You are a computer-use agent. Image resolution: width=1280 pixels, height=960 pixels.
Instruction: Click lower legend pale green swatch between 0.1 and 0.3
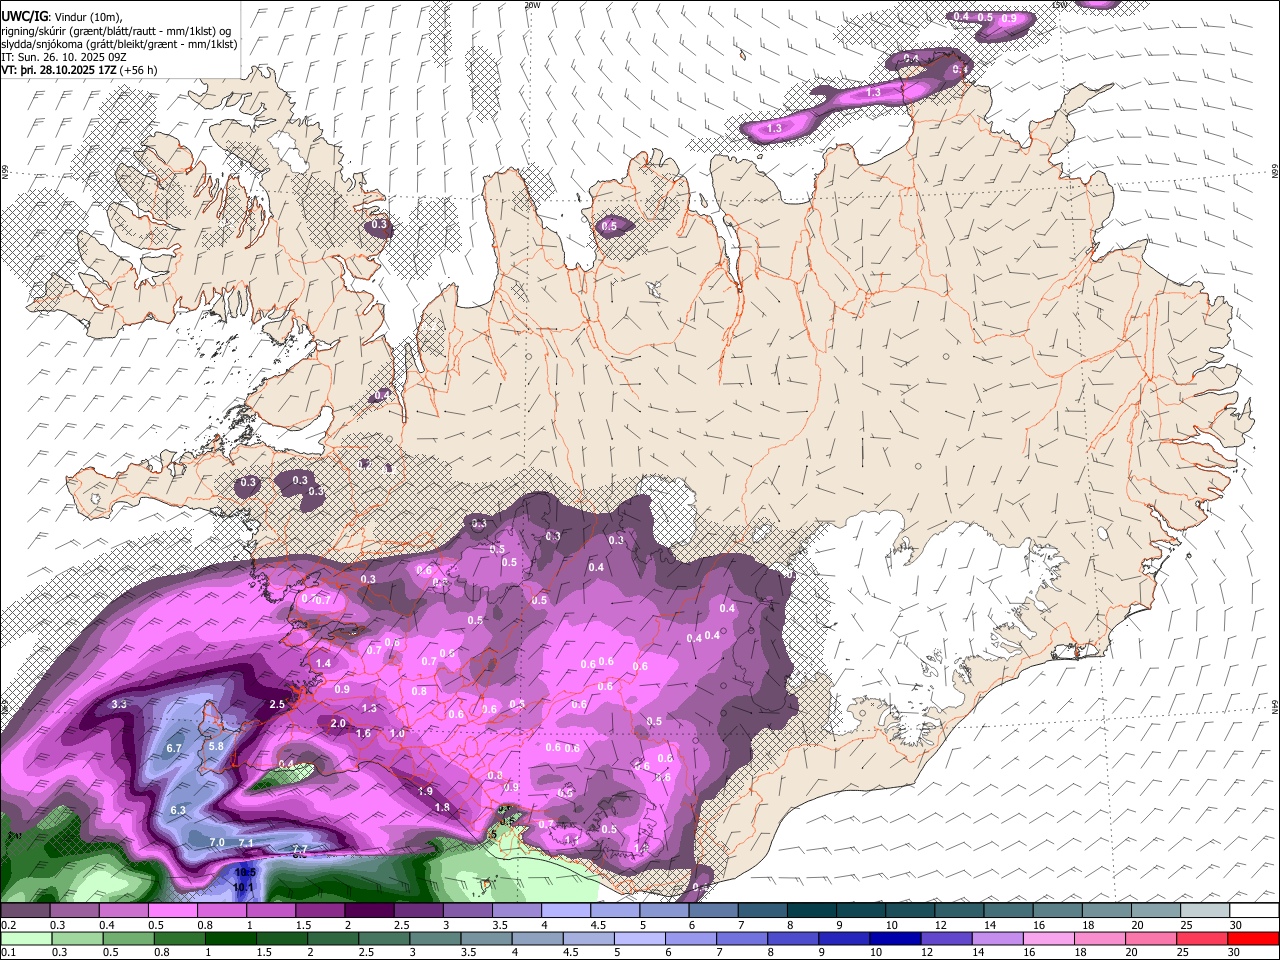click(27, 939)
